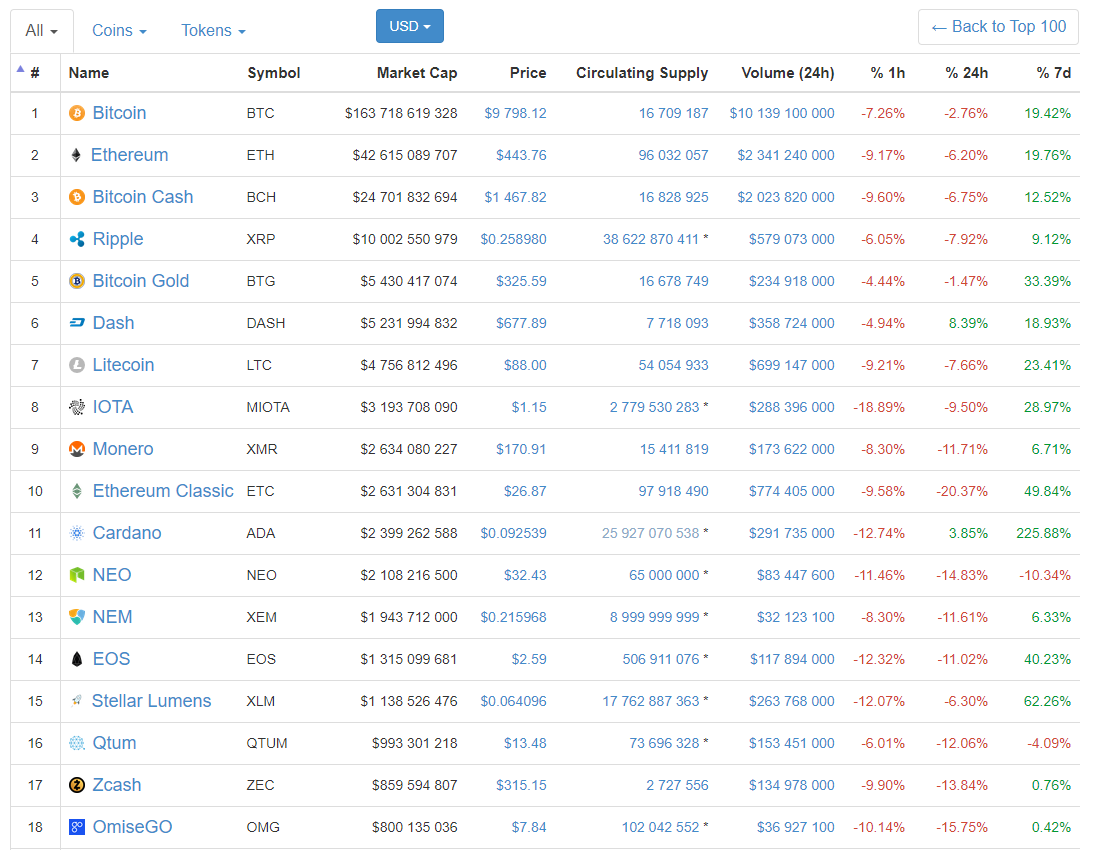This screenshot has width=1105, height=850.
Task: Click the Litecoin logo icon
Action: [77, 365]
